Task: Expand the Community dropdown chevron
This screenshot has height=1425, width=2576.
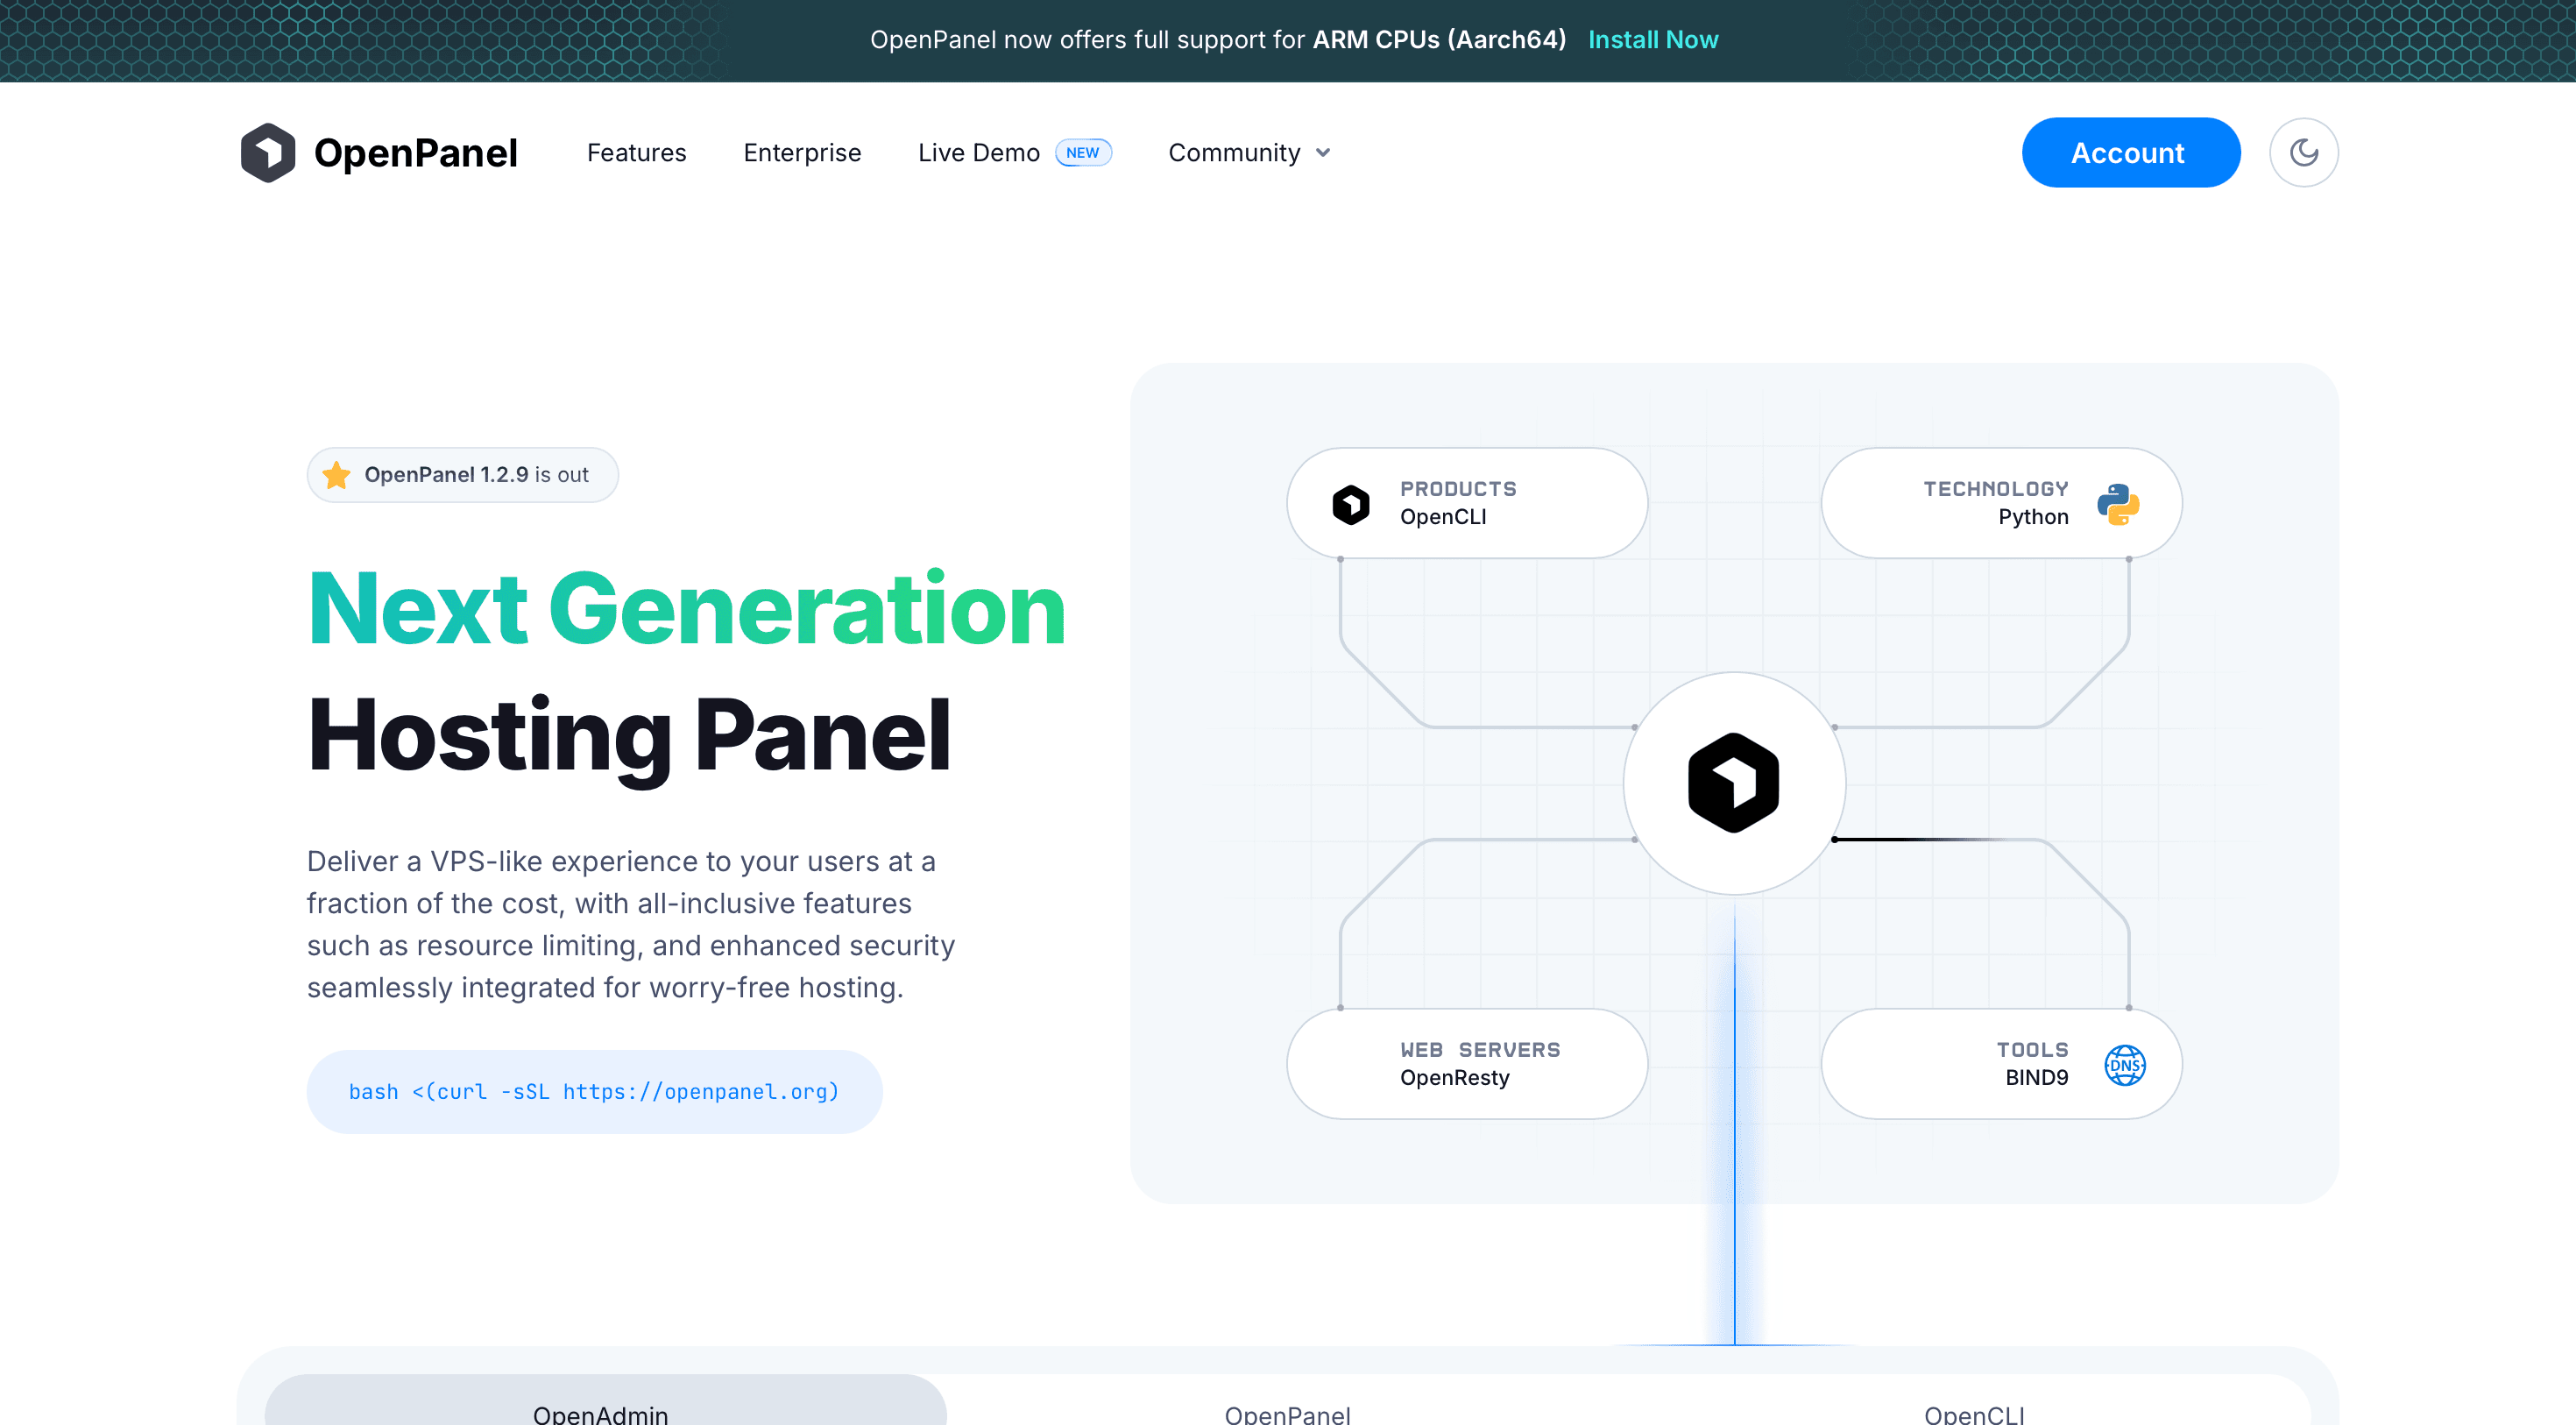Action: point(1322,153)
